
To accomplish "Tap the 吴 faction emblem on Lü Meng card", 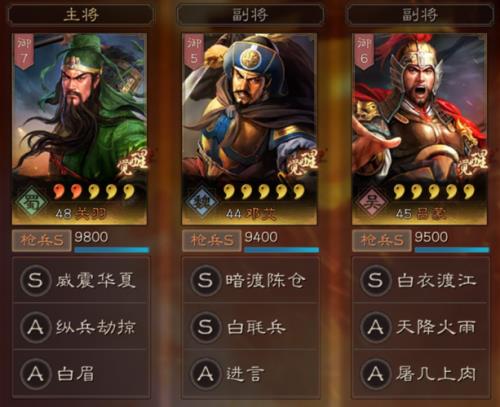I will [x=372, y=201].
